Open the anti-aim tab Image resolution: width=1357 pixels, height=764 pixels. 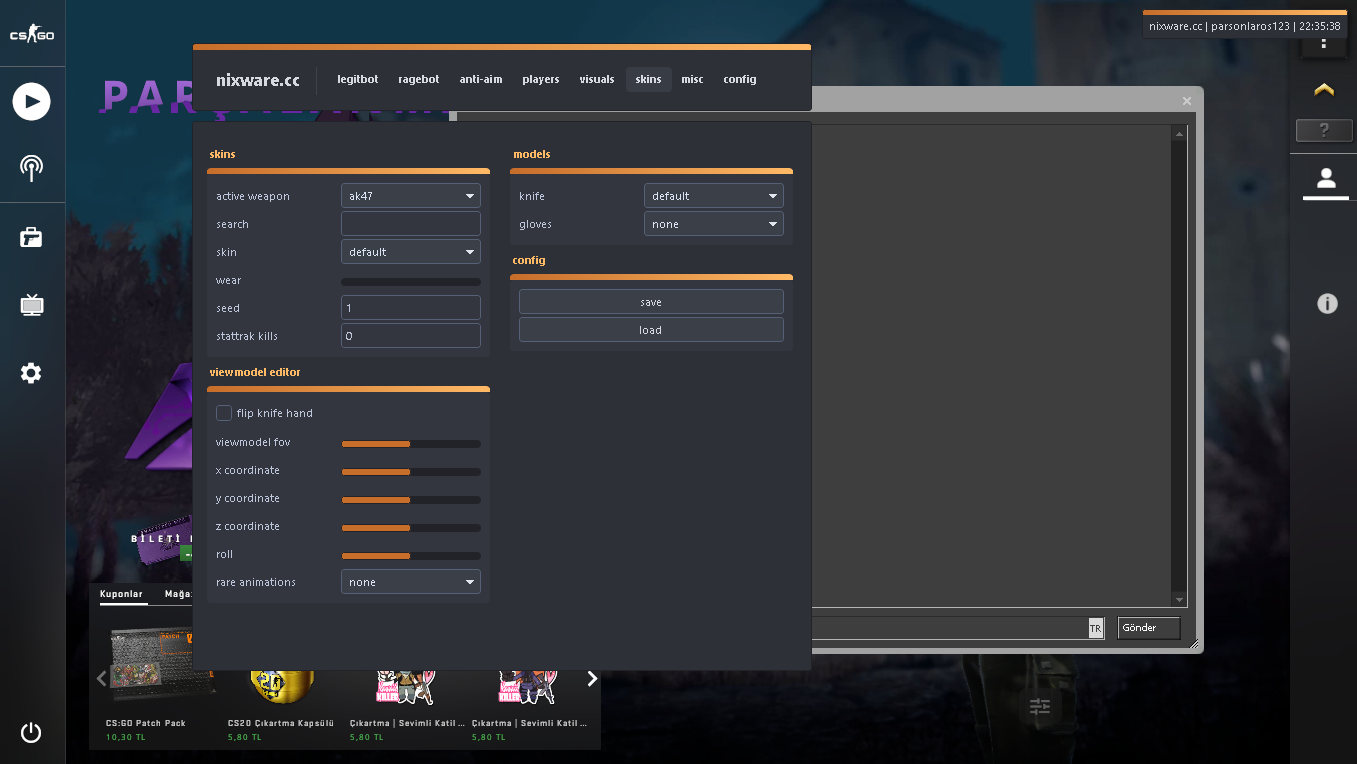coord(481,79)
